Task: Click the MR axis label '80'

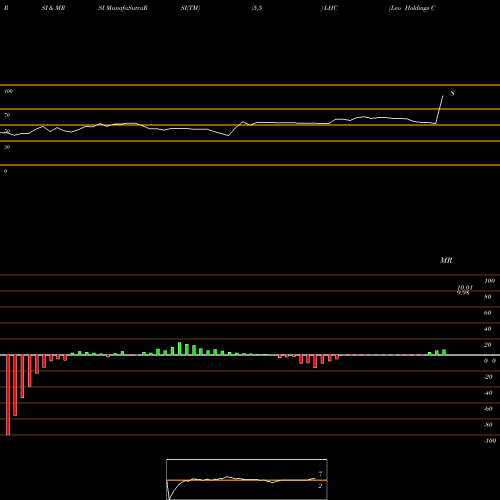Action: [x=488, y=297]
